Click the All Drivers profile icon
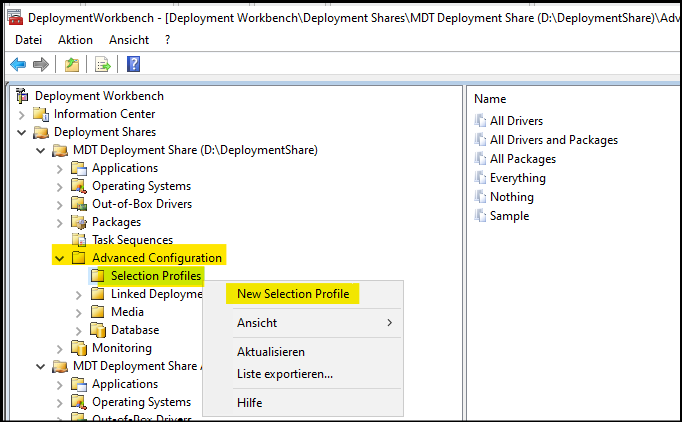This screenshot has height=422, width=682. (480, 121)
